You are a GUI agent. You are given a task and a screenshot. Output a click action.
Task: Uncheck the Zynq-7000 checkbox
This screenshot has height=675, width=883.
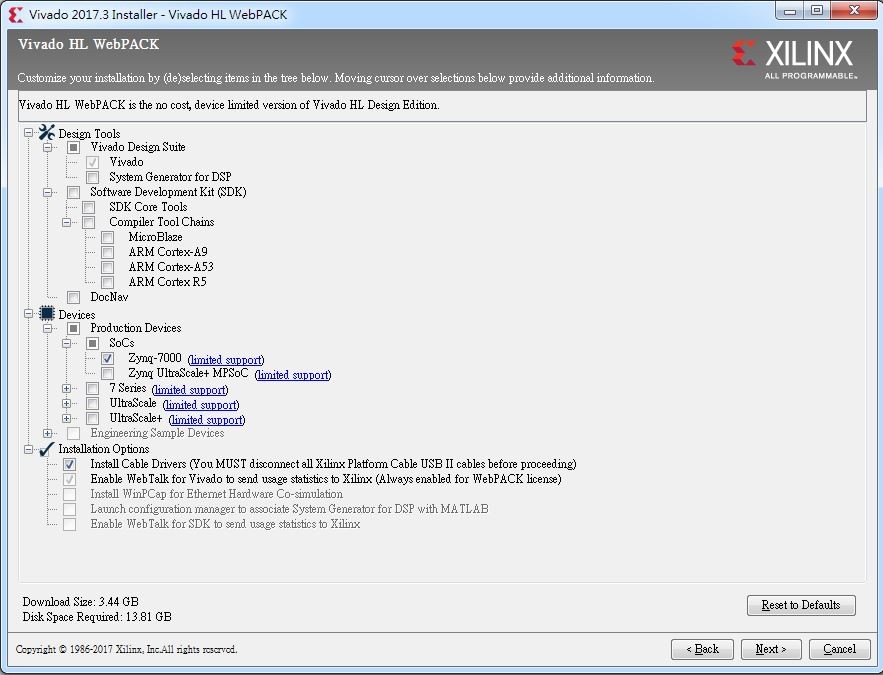108,359
